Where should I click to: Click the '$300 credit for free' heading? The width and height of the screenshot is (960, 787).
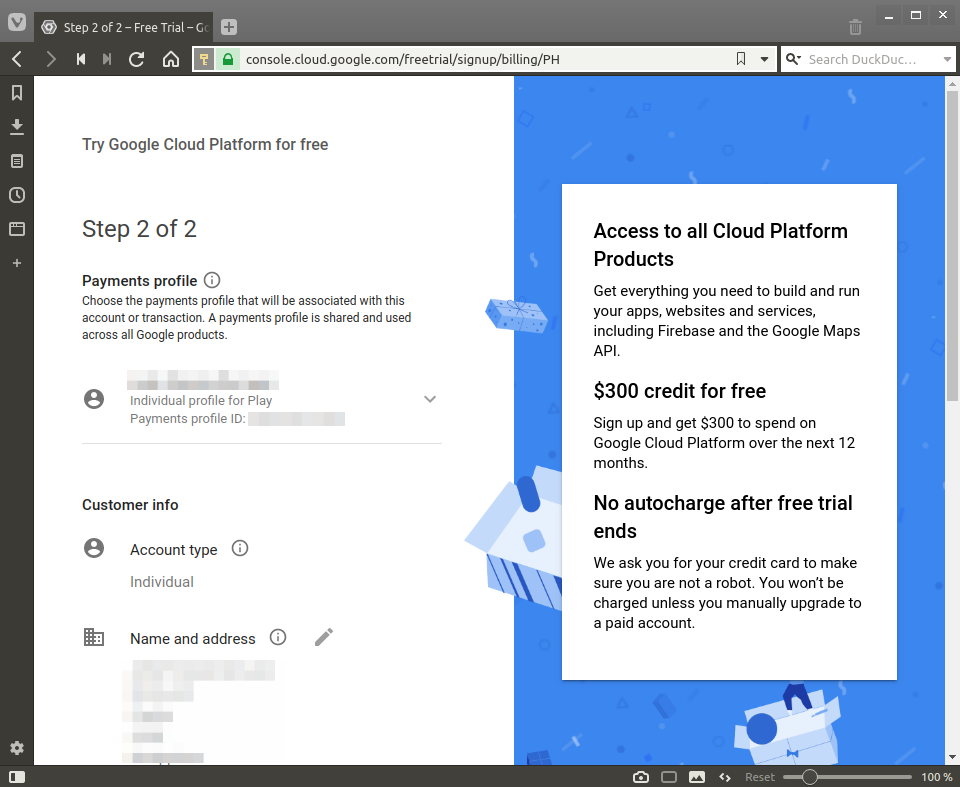(x=680, y=391)
